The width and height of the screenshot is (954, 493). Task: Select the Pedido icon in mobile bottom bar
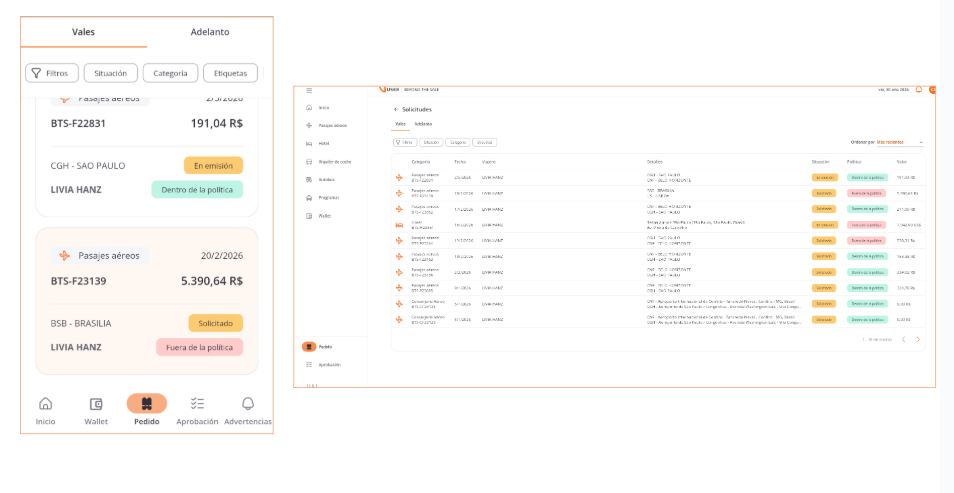pyautogui.click(x=146, y=404)
